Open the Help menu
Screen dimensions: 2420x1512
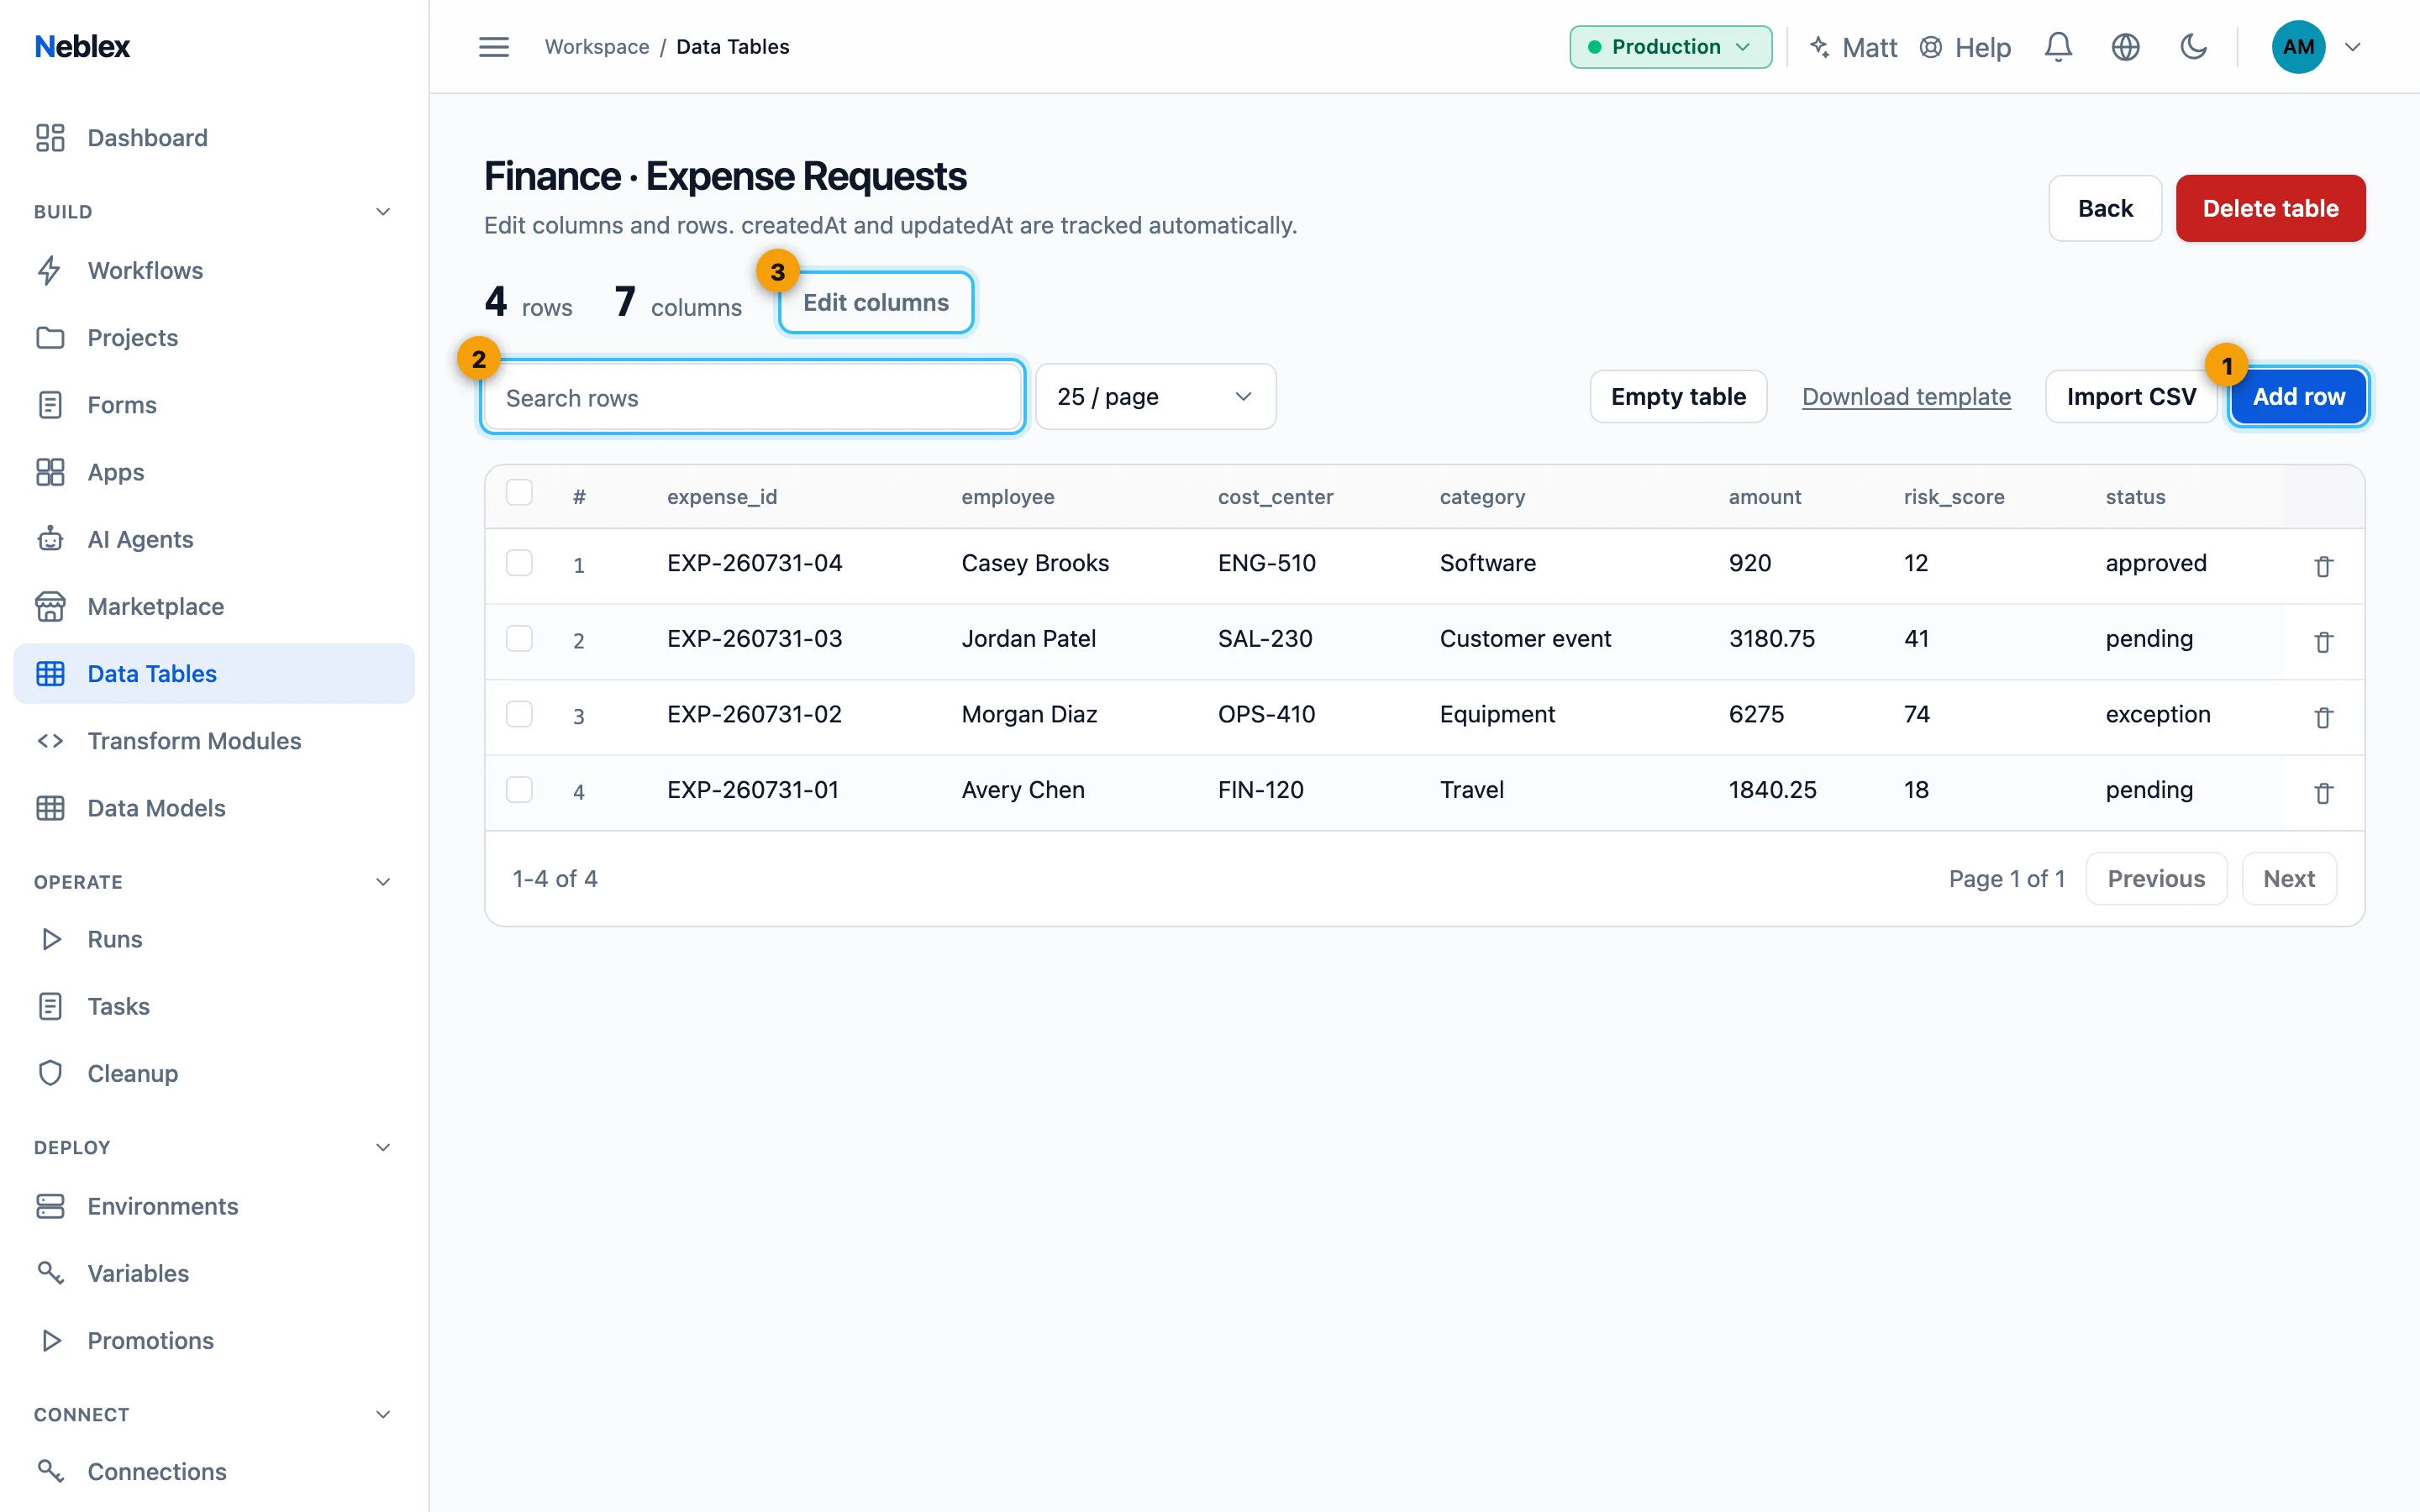coord(1965,47)
